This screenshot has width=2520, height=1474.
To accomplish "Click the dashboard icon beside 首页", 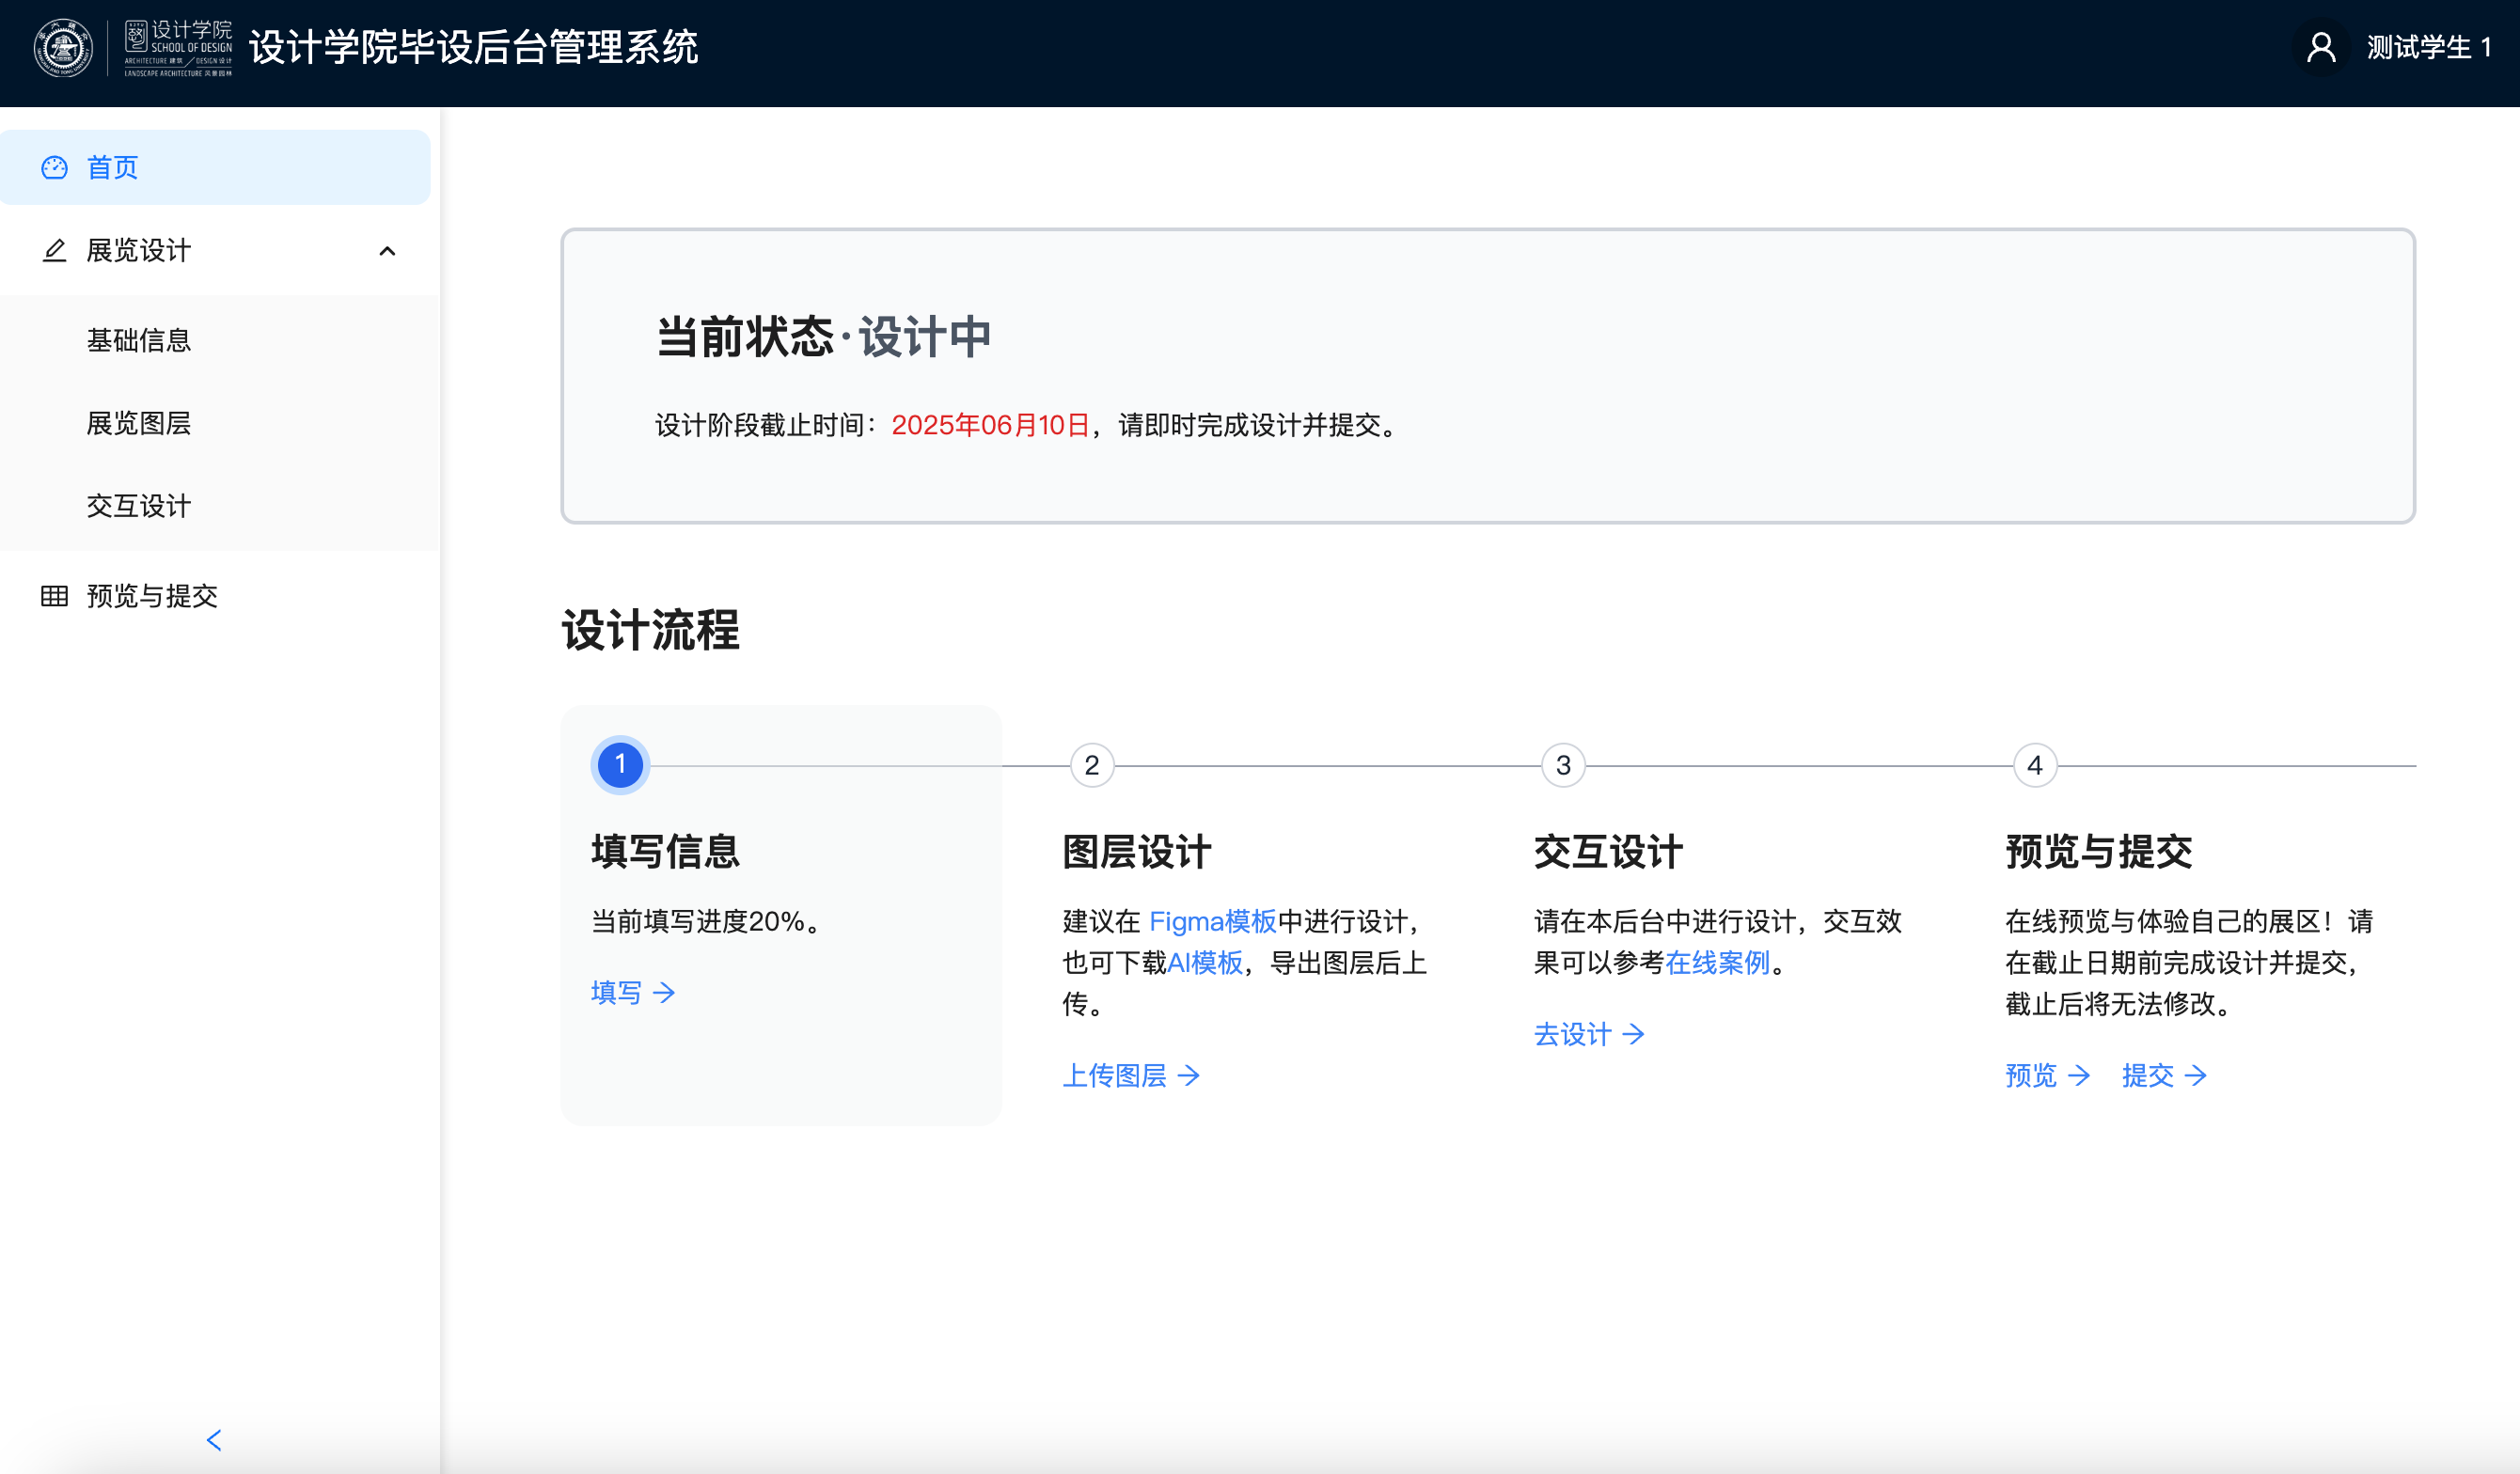I will (x=54, y=167).
